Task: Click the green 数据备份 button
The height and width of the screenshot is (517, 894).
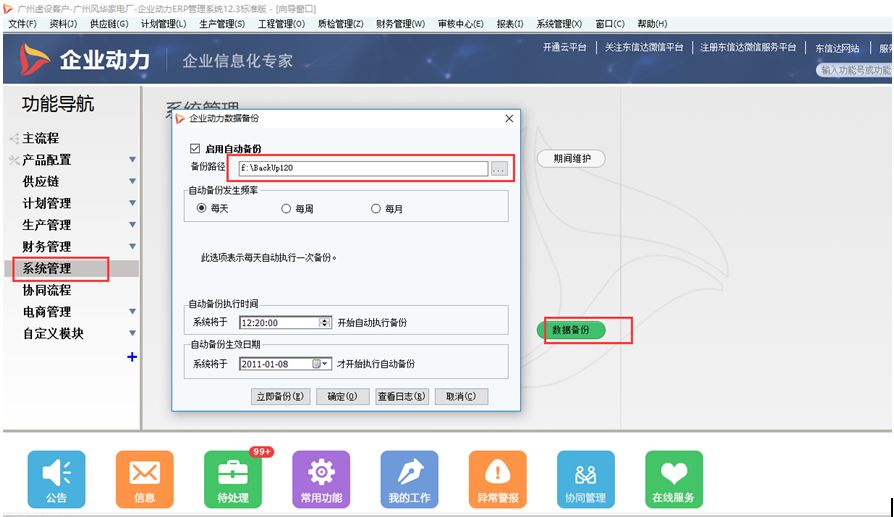Action: click(571, 329)
